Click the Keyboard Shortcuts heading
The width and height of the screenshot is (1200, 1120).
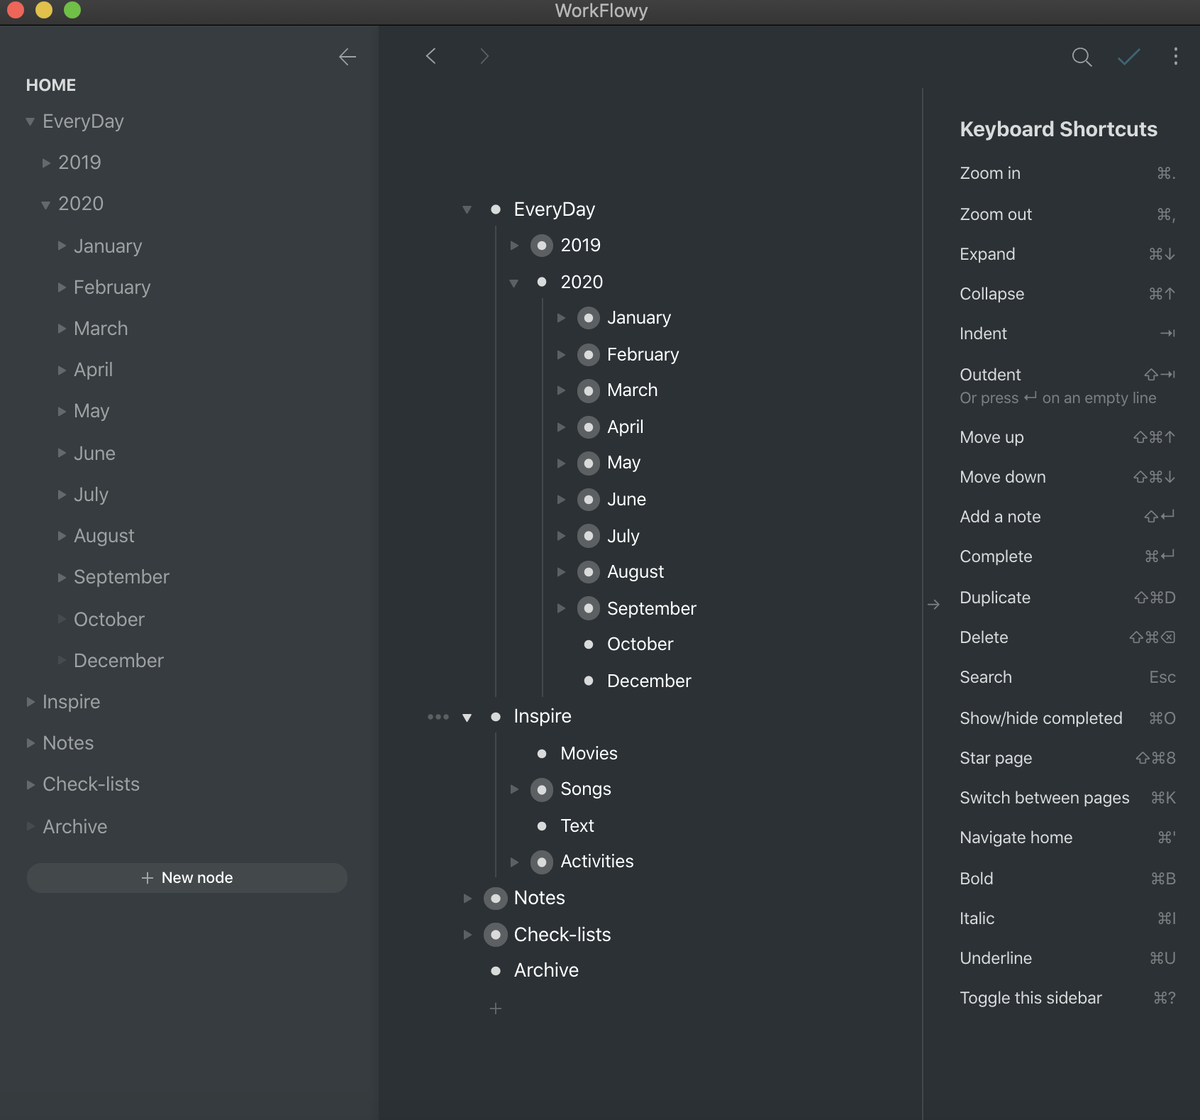[1058, 129]
